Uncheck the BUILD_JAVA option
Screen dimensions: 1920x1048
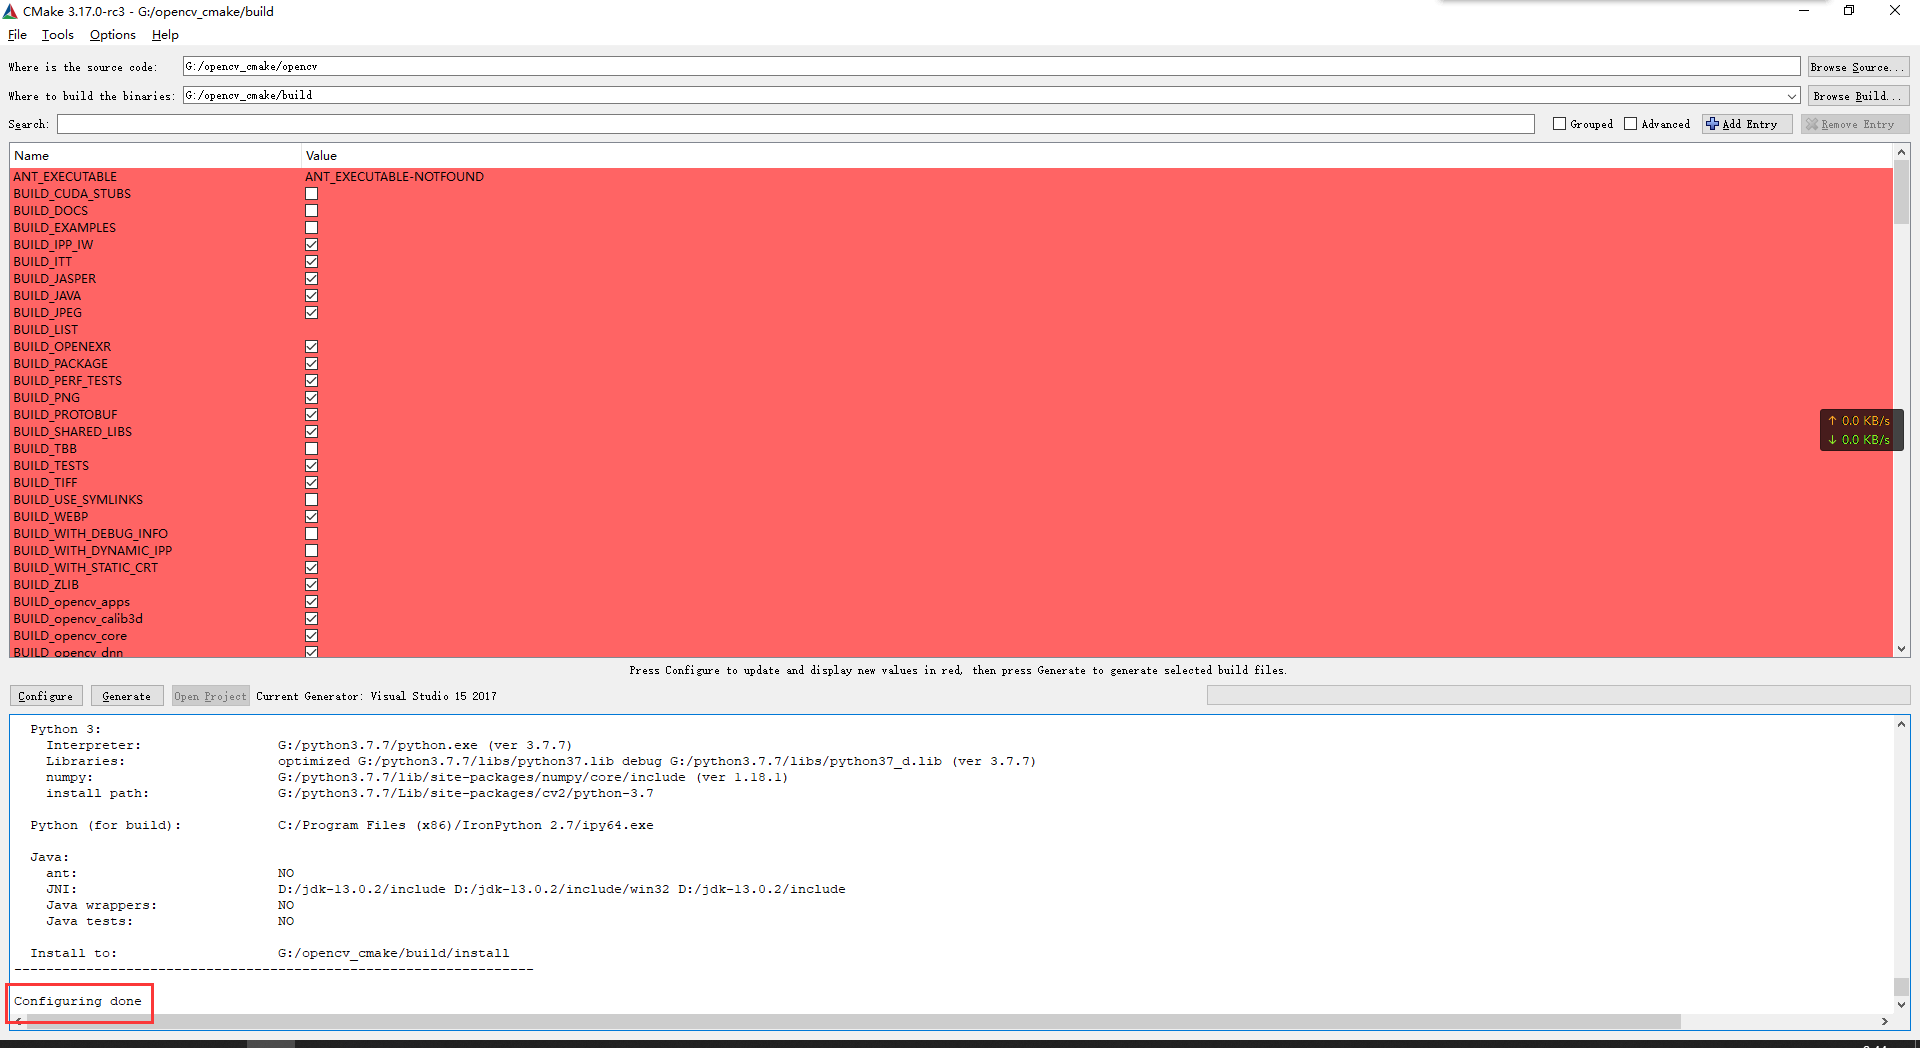pyautogui.click(x=311, y=295)
